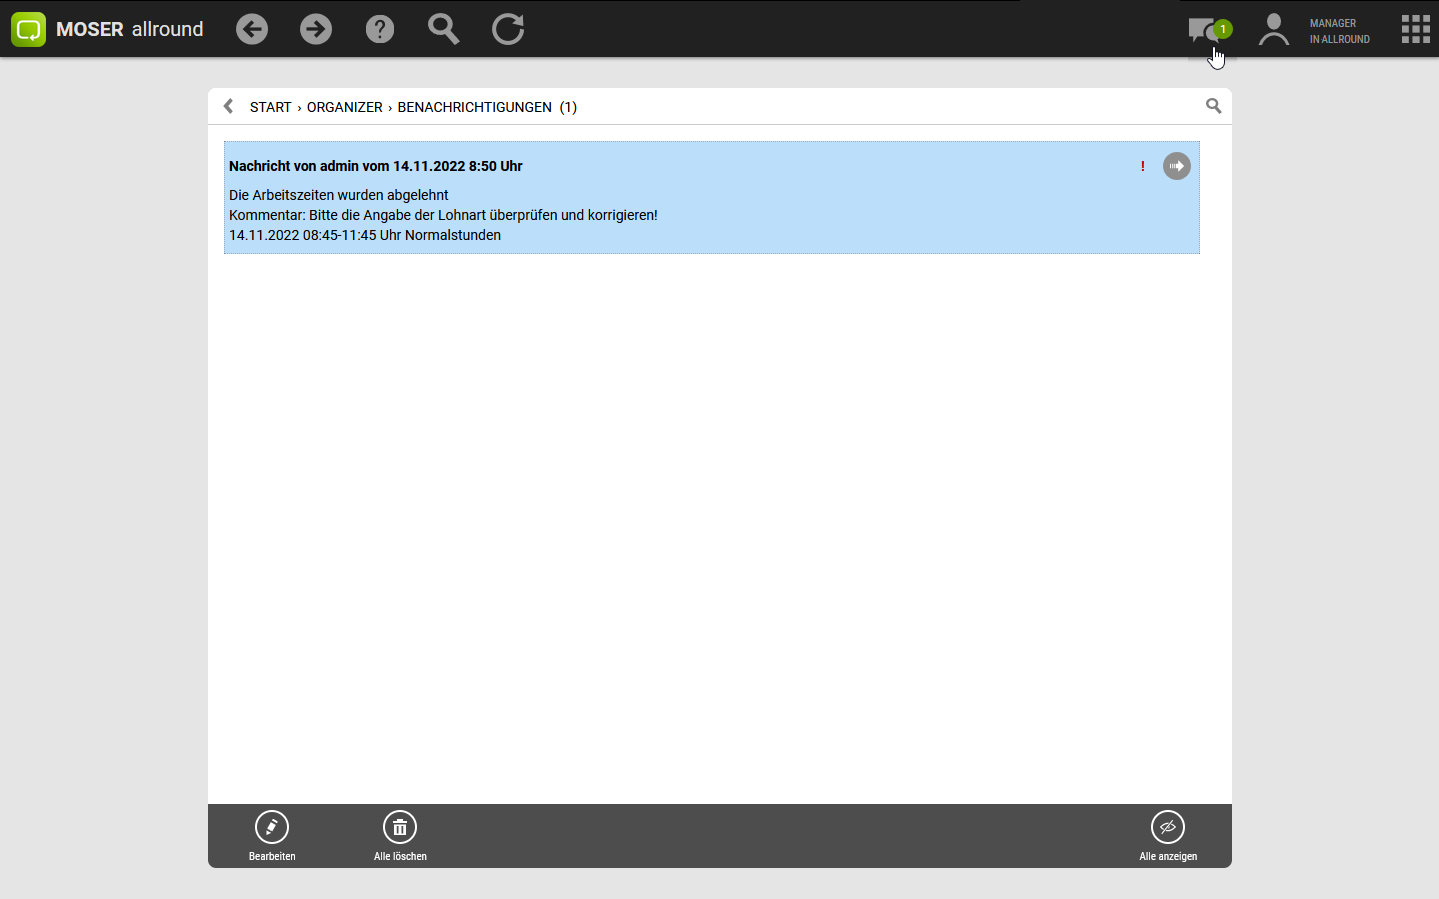Image resolution: width=1439 pixels, height=899 pixels.
Task: Search notifications with panel magnifier icon
Action: pos(1213,106)
